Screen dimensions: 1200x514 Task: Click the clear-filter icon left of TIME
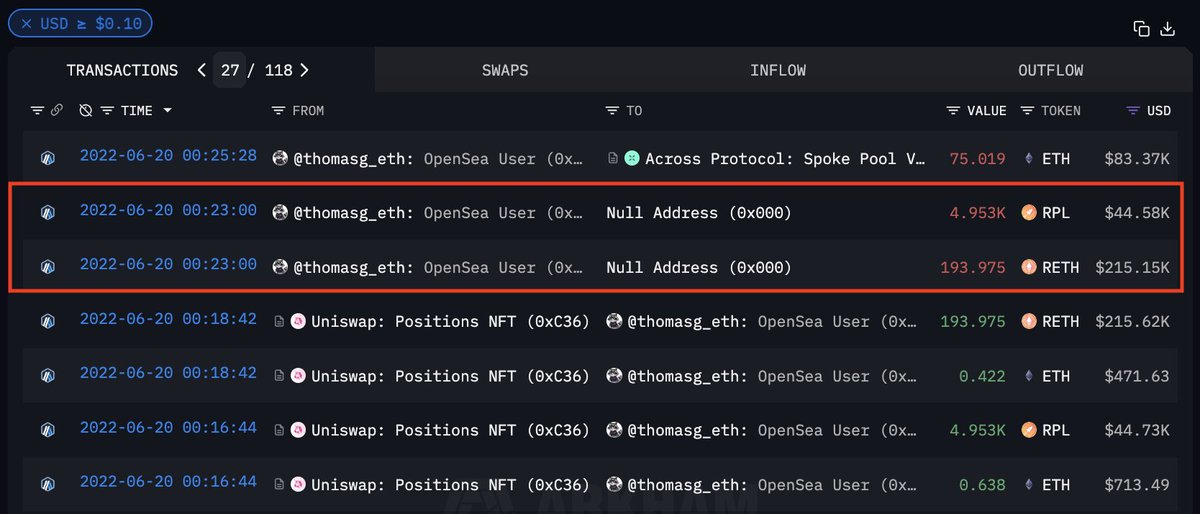point(86,110)
